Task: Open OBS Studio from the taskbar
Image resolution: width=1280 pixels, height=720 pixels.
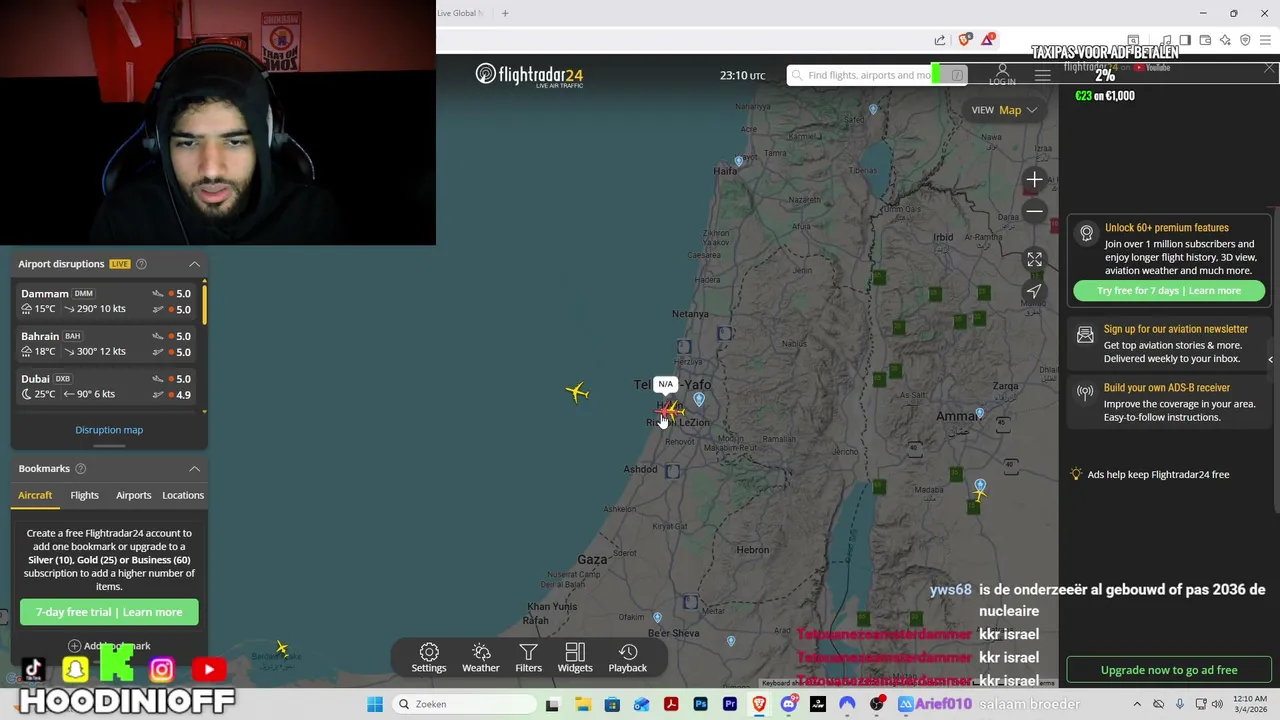Action: 876,704
